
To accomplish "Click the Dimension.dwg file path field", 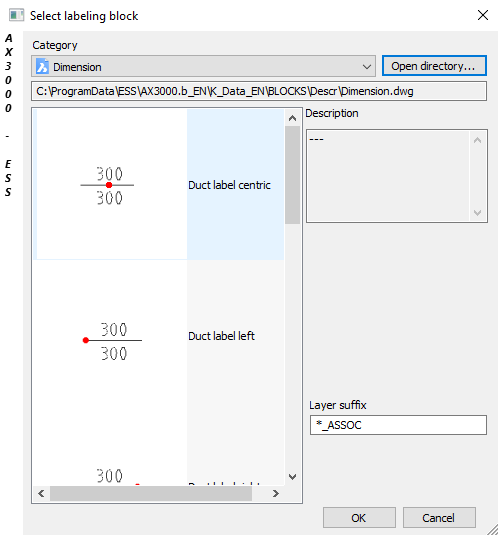I will 259,91.
